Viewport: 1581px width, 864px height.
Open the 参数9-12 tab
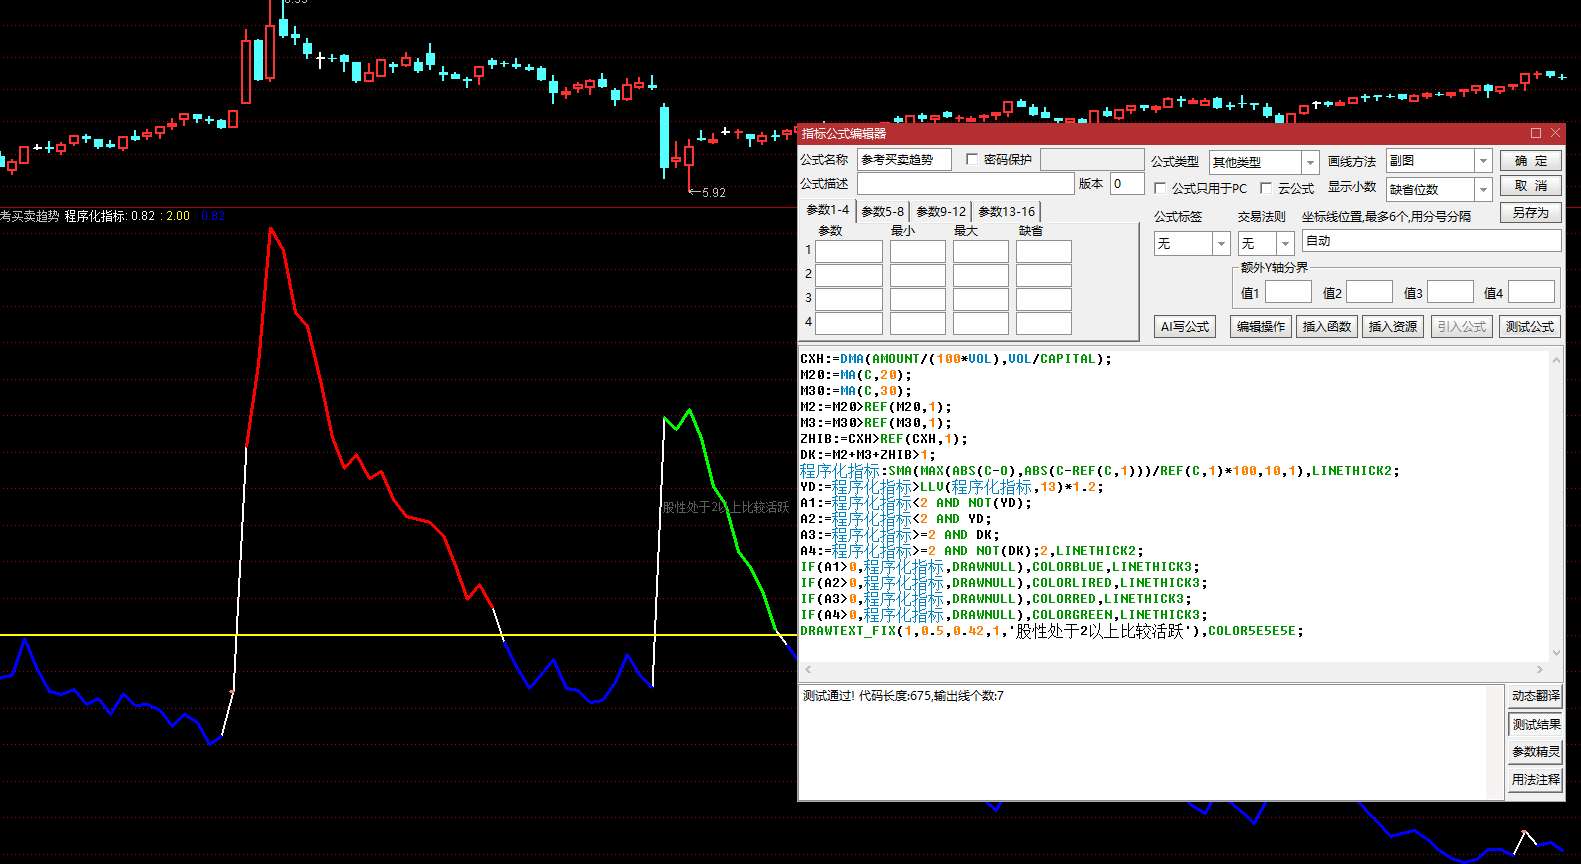tap(941, 212)
